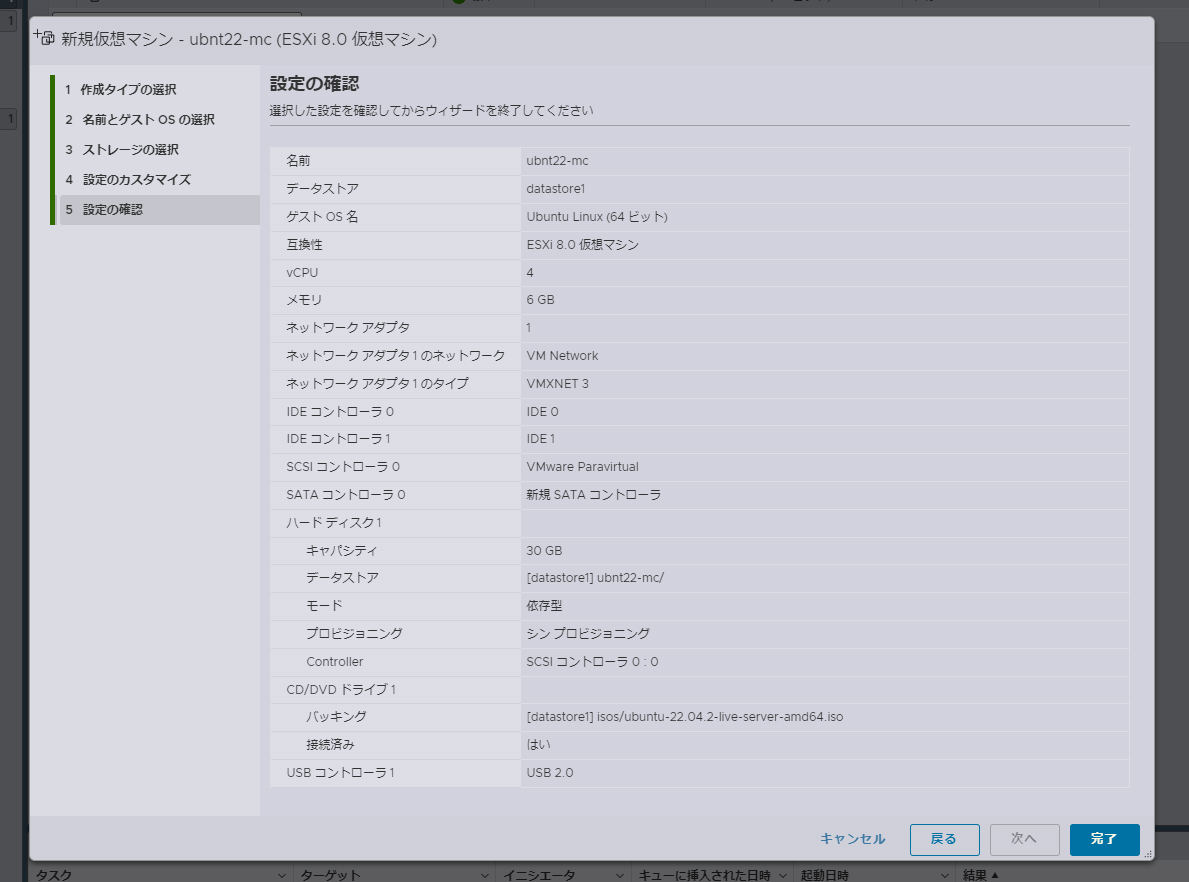Viewport: 1189px width, 882px height.
Task: Click the dialog resize grip icon
Action: (1148, 854)
